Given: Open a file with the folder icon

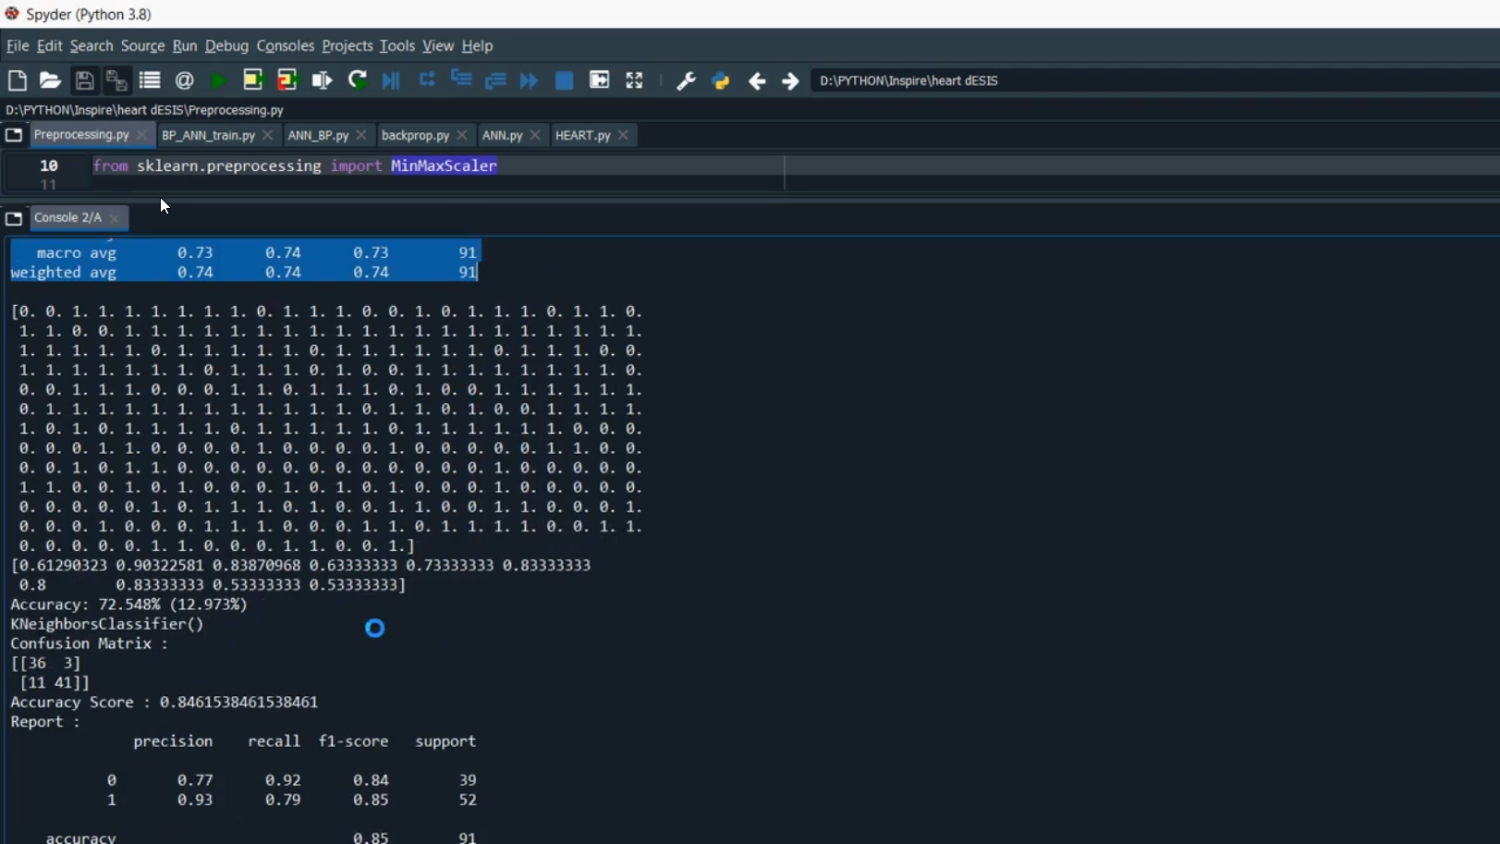Looking at the screenshot, I should pyautogui.click(x=50, y=81).
